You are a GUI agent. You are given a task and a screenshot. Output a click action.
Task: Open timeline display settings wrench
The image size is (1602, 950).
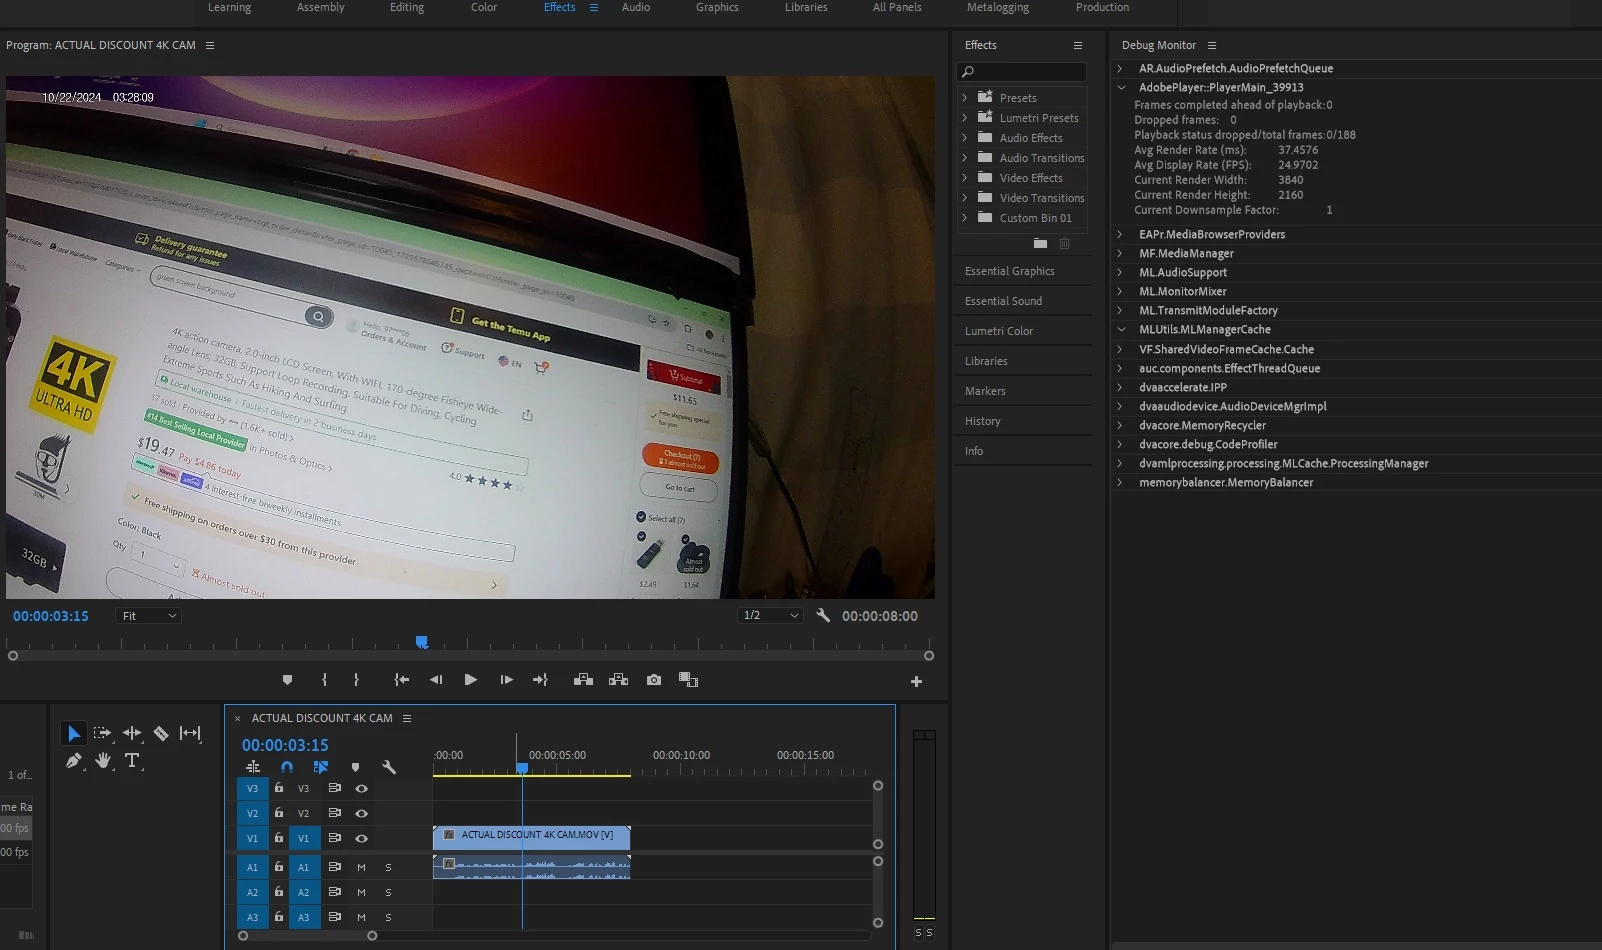coord(389,768)
